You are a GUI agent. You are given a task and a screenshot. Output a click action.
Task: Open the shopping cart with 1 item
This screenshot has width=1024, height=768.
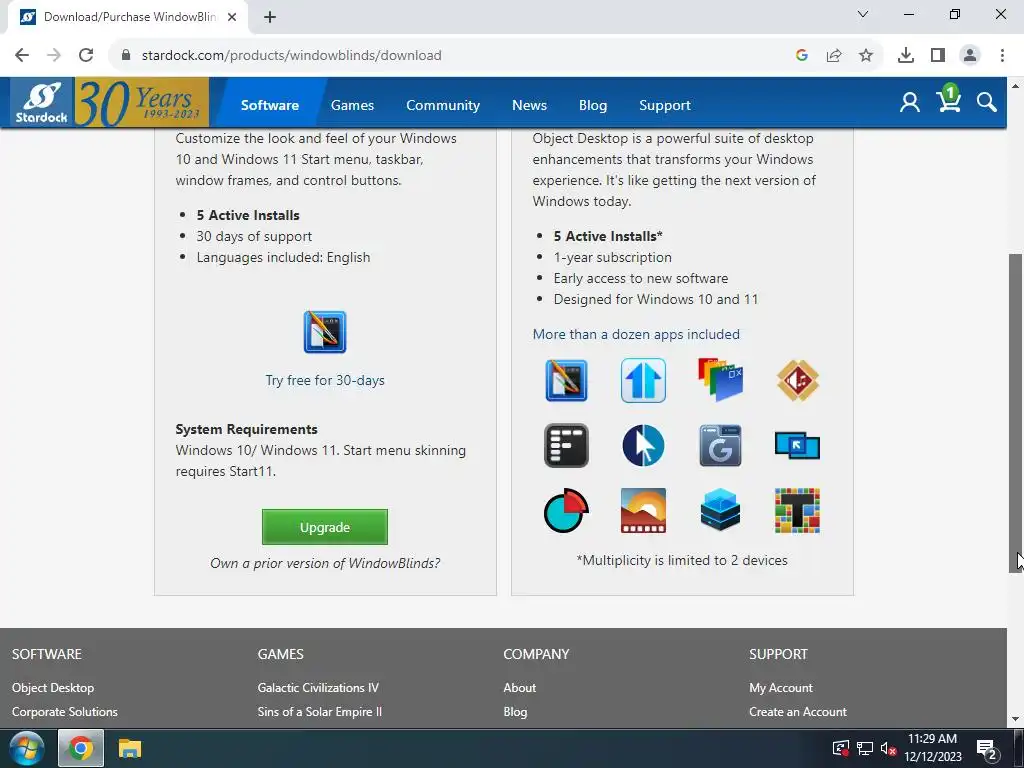[x=948, y=99]
